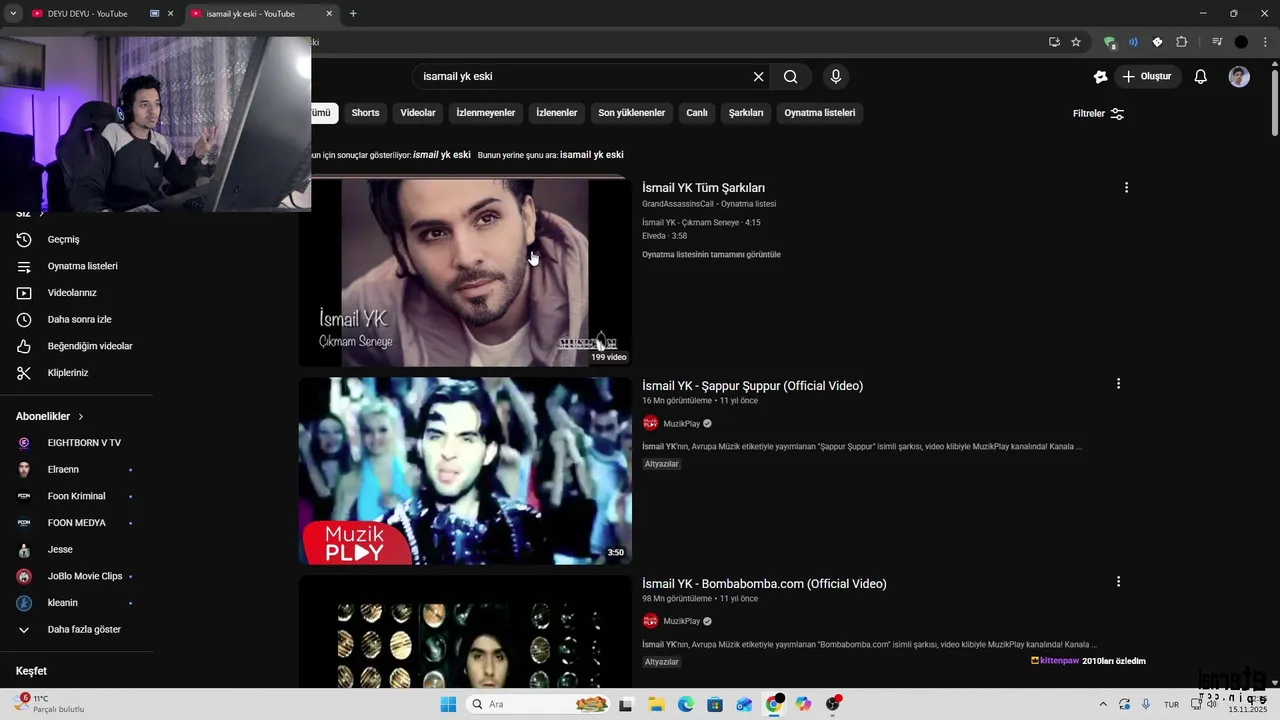Close the isamail yk eski tab
The height and width of the screenshot is (720, 1280).
point(329,14)
